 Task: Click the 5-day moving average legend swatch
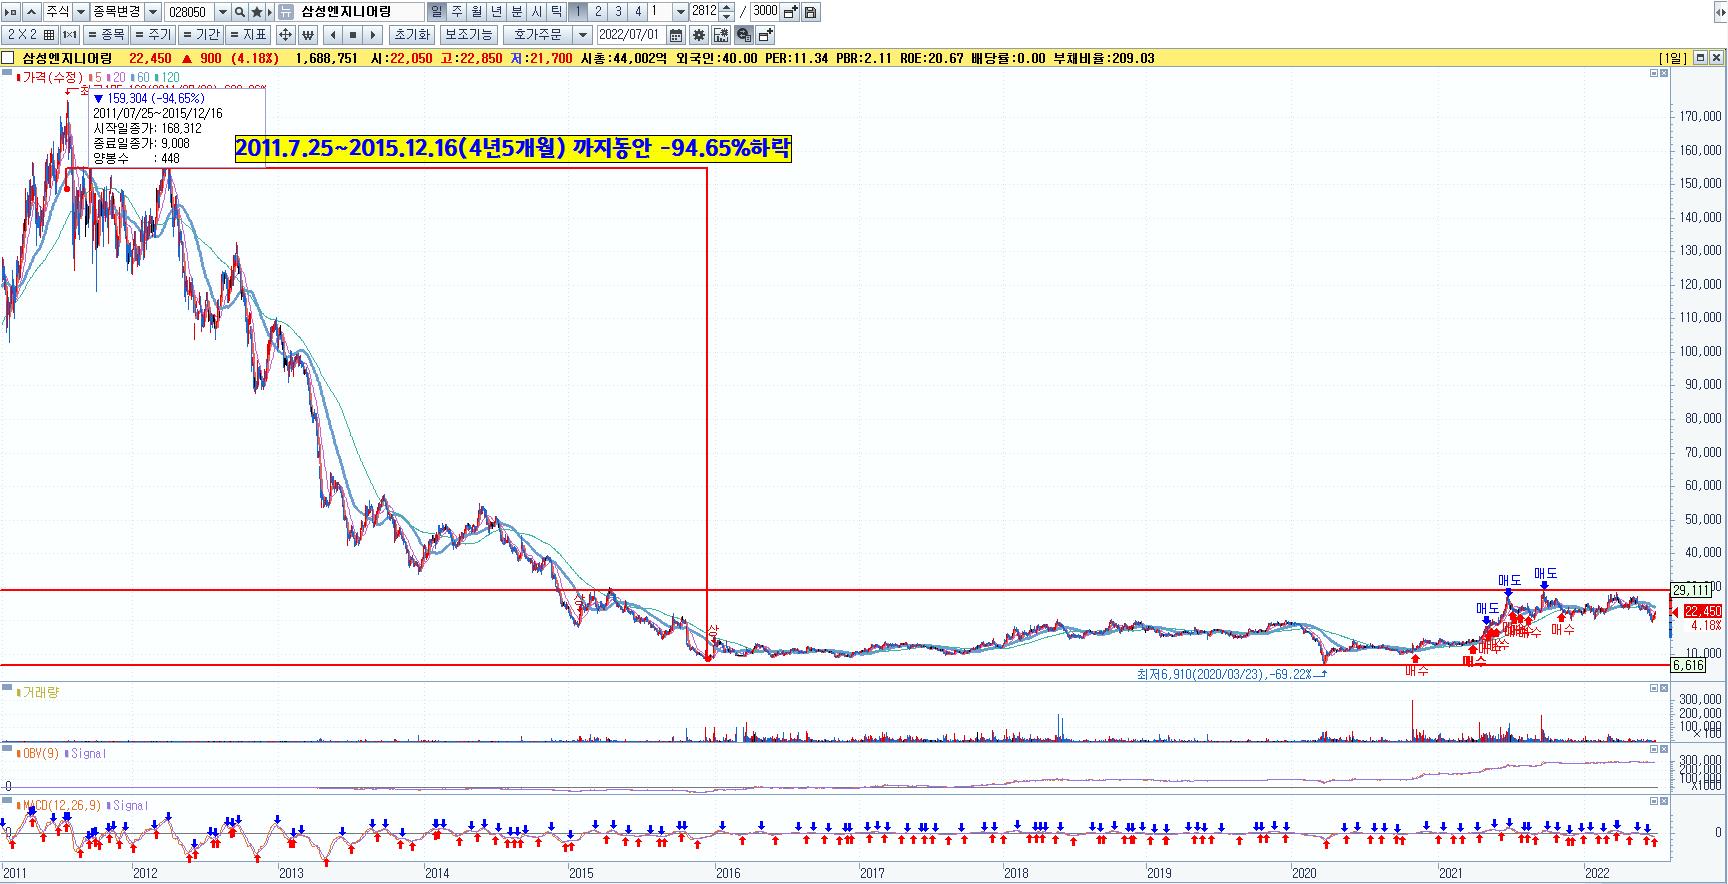click(x=91, y=77)
